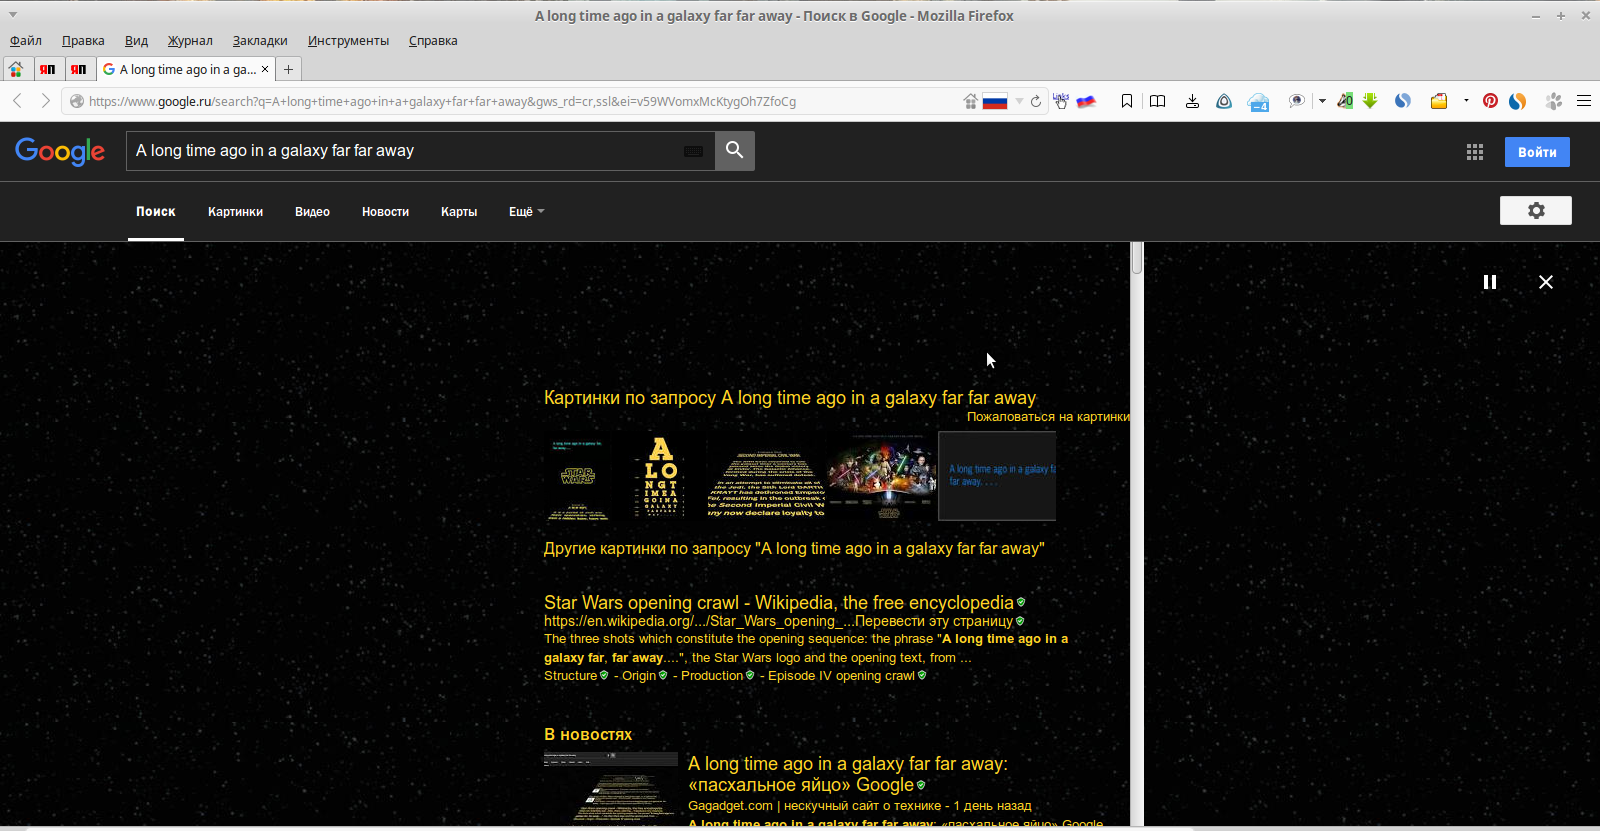Open the 'Episode IV opening crawl' sublink
This screenshot has width=1600, height=831.
(841, 676)
